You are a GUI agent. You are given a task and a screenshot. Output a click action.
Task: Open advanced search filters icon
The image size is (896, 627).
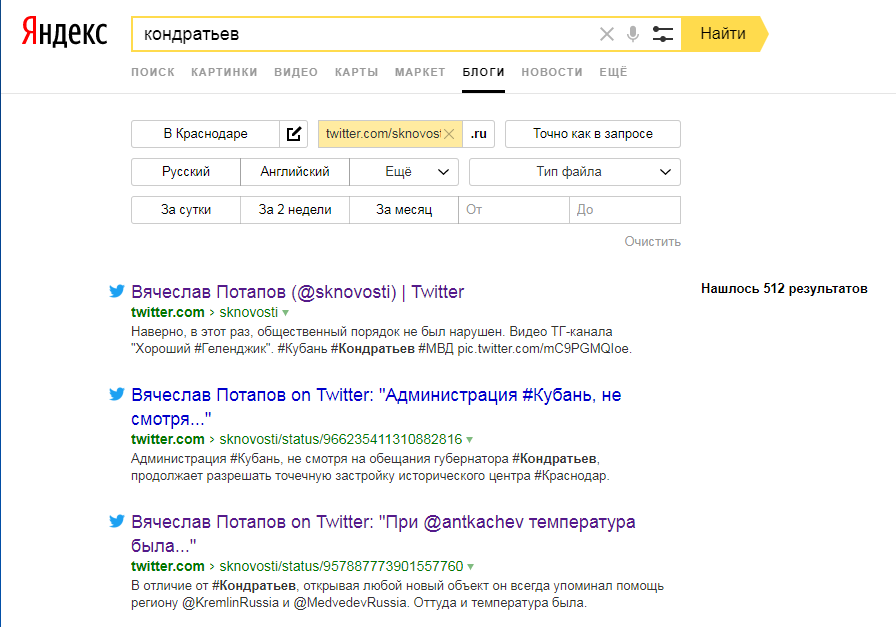(x=663, y=34)
